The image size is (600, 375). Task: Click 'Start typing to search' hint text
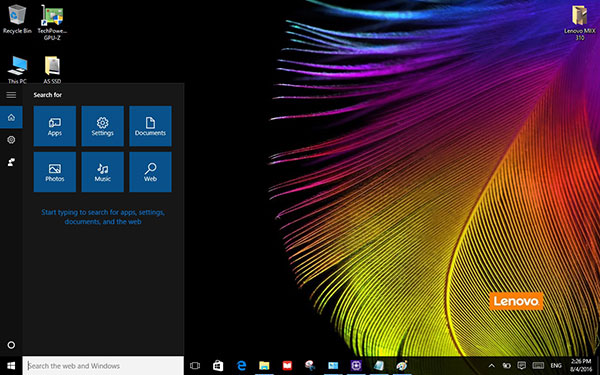103,217
